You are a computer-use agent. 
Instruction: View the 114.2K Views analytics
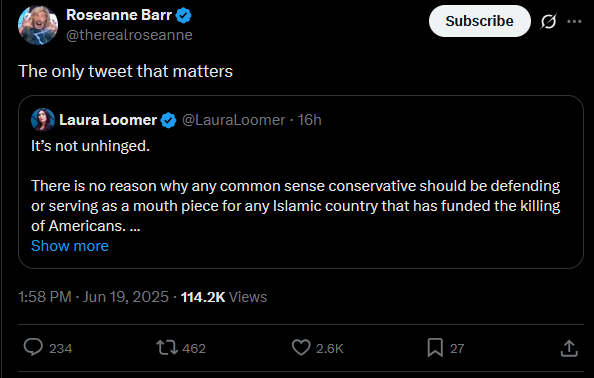pyautogui.click(x=224, y=297)
